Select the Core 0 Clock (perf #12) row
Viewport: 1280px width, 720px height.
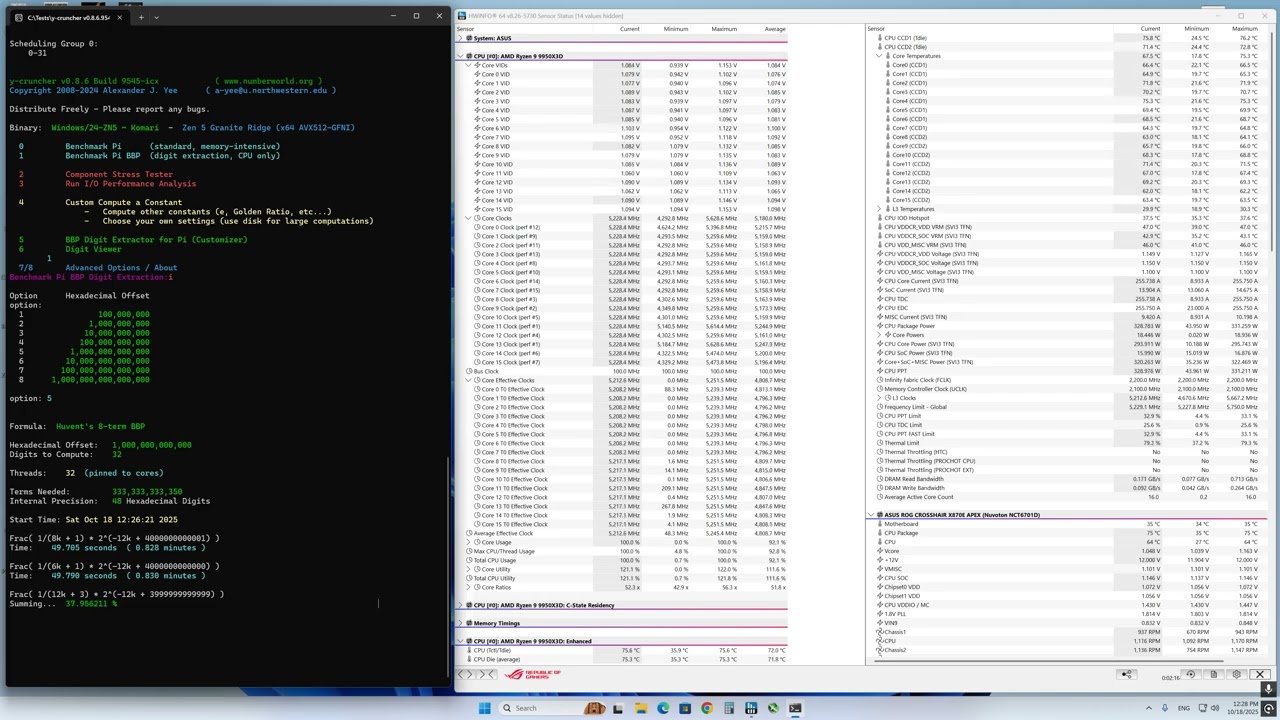point(622,227)
